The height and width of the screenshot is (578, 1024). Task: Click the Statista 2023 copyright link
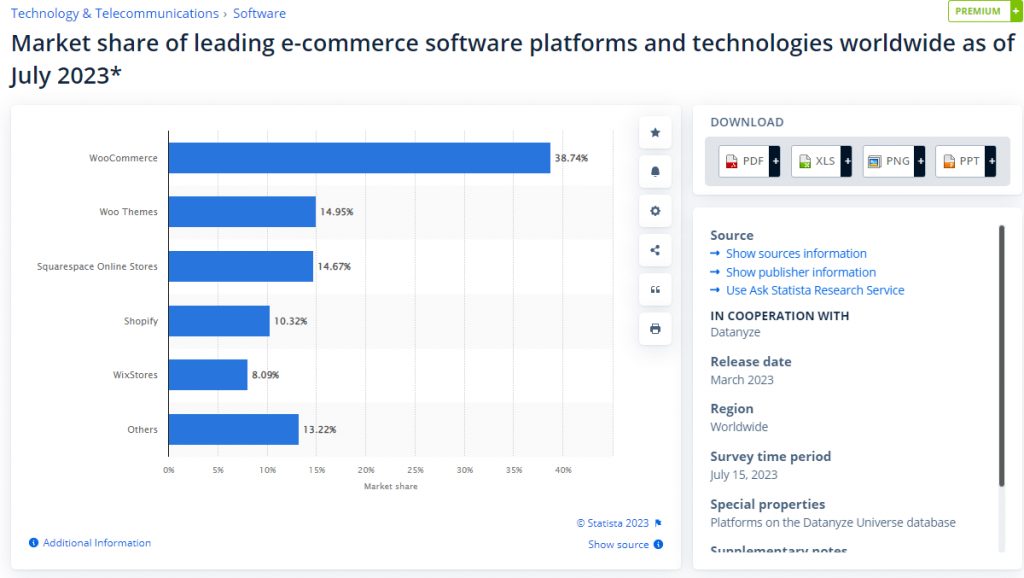click(x=613, y=523)
